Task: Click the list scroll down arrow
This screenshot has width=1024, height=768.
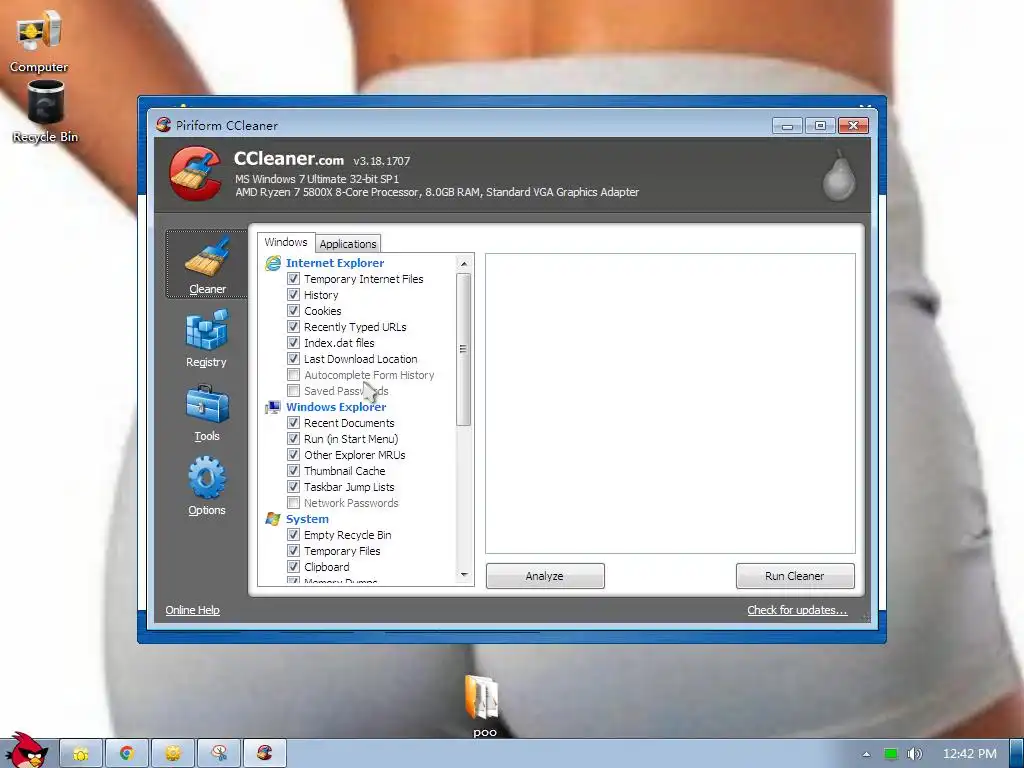Action: [x=464, y=575]
